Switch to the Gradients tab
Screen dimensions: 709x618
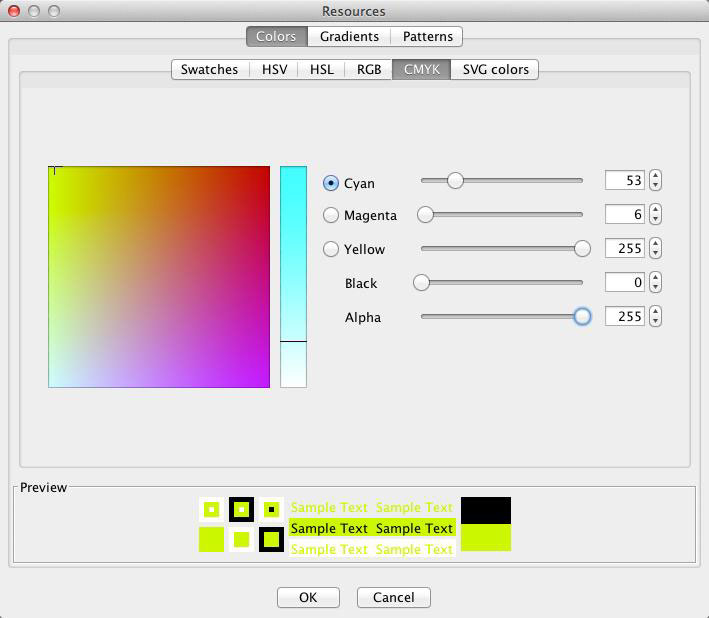(349, 36)
